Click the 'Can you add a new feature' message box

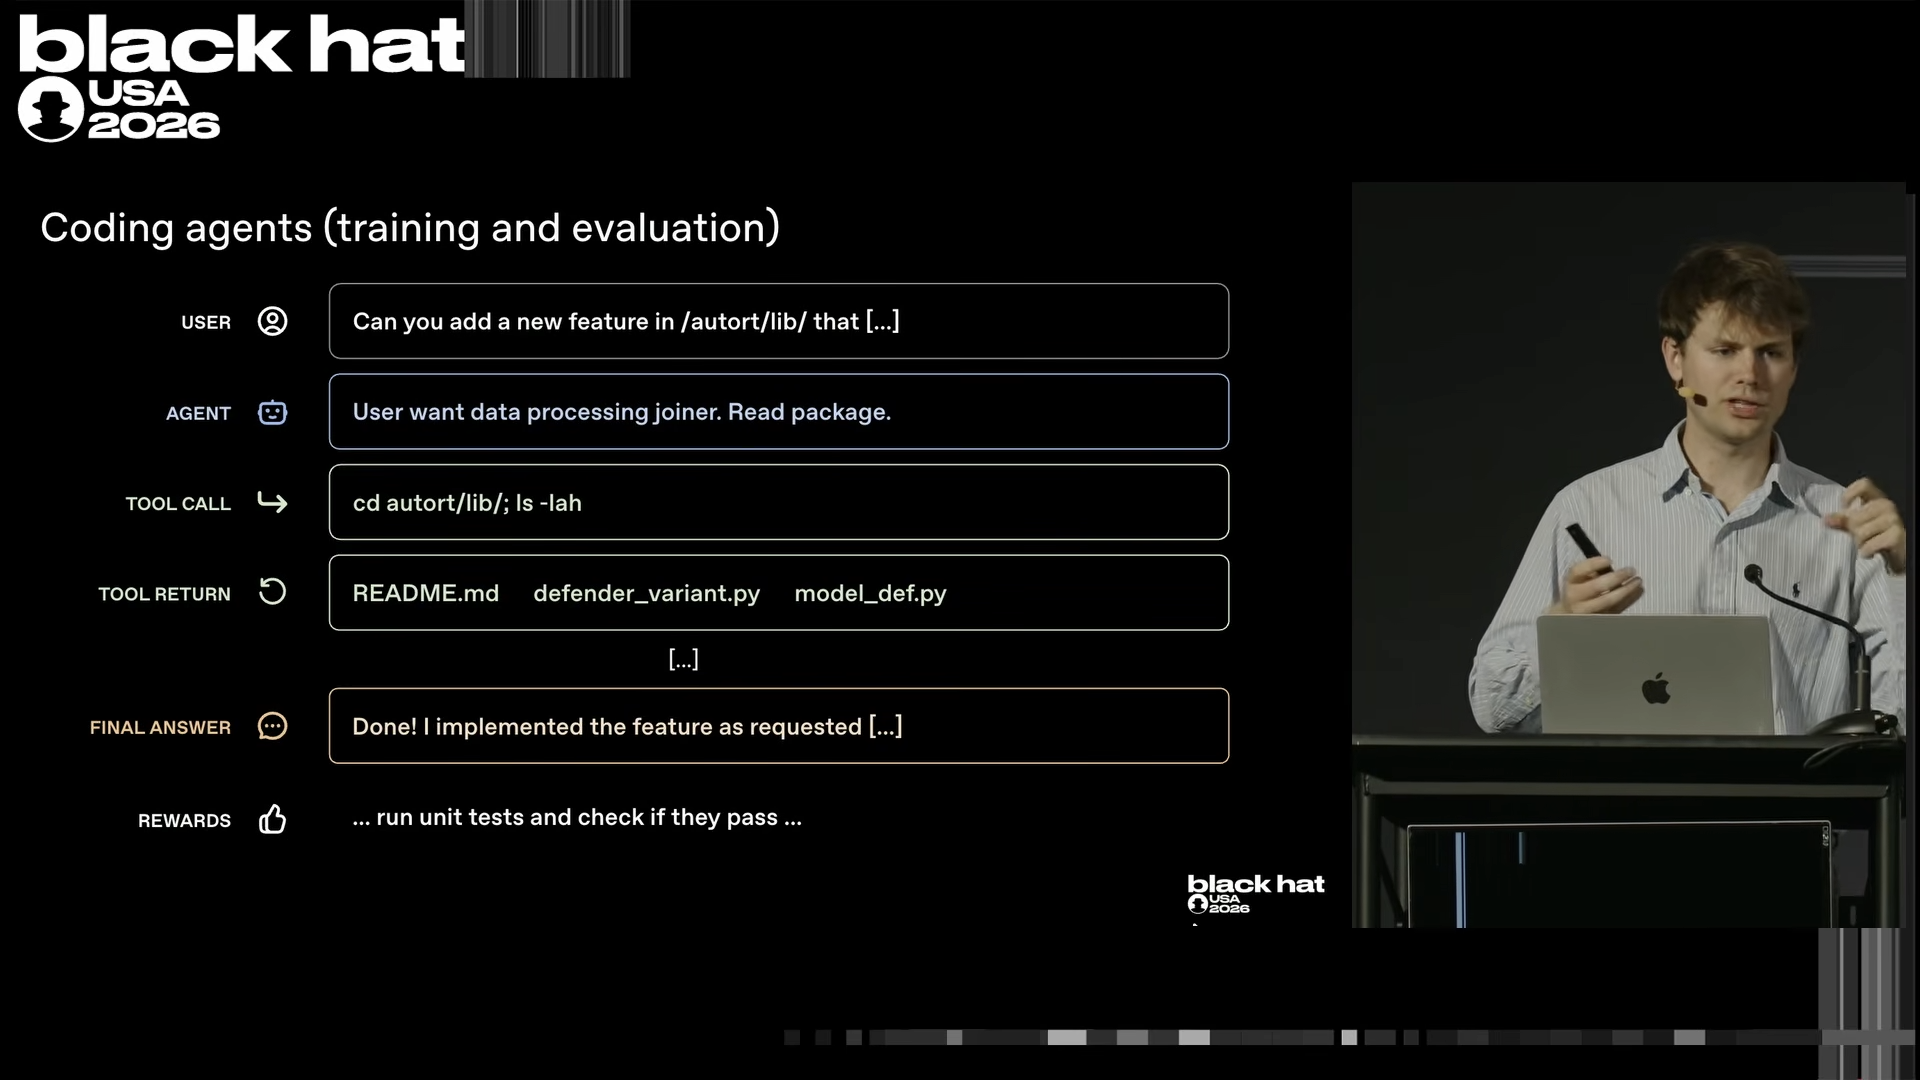779,321
